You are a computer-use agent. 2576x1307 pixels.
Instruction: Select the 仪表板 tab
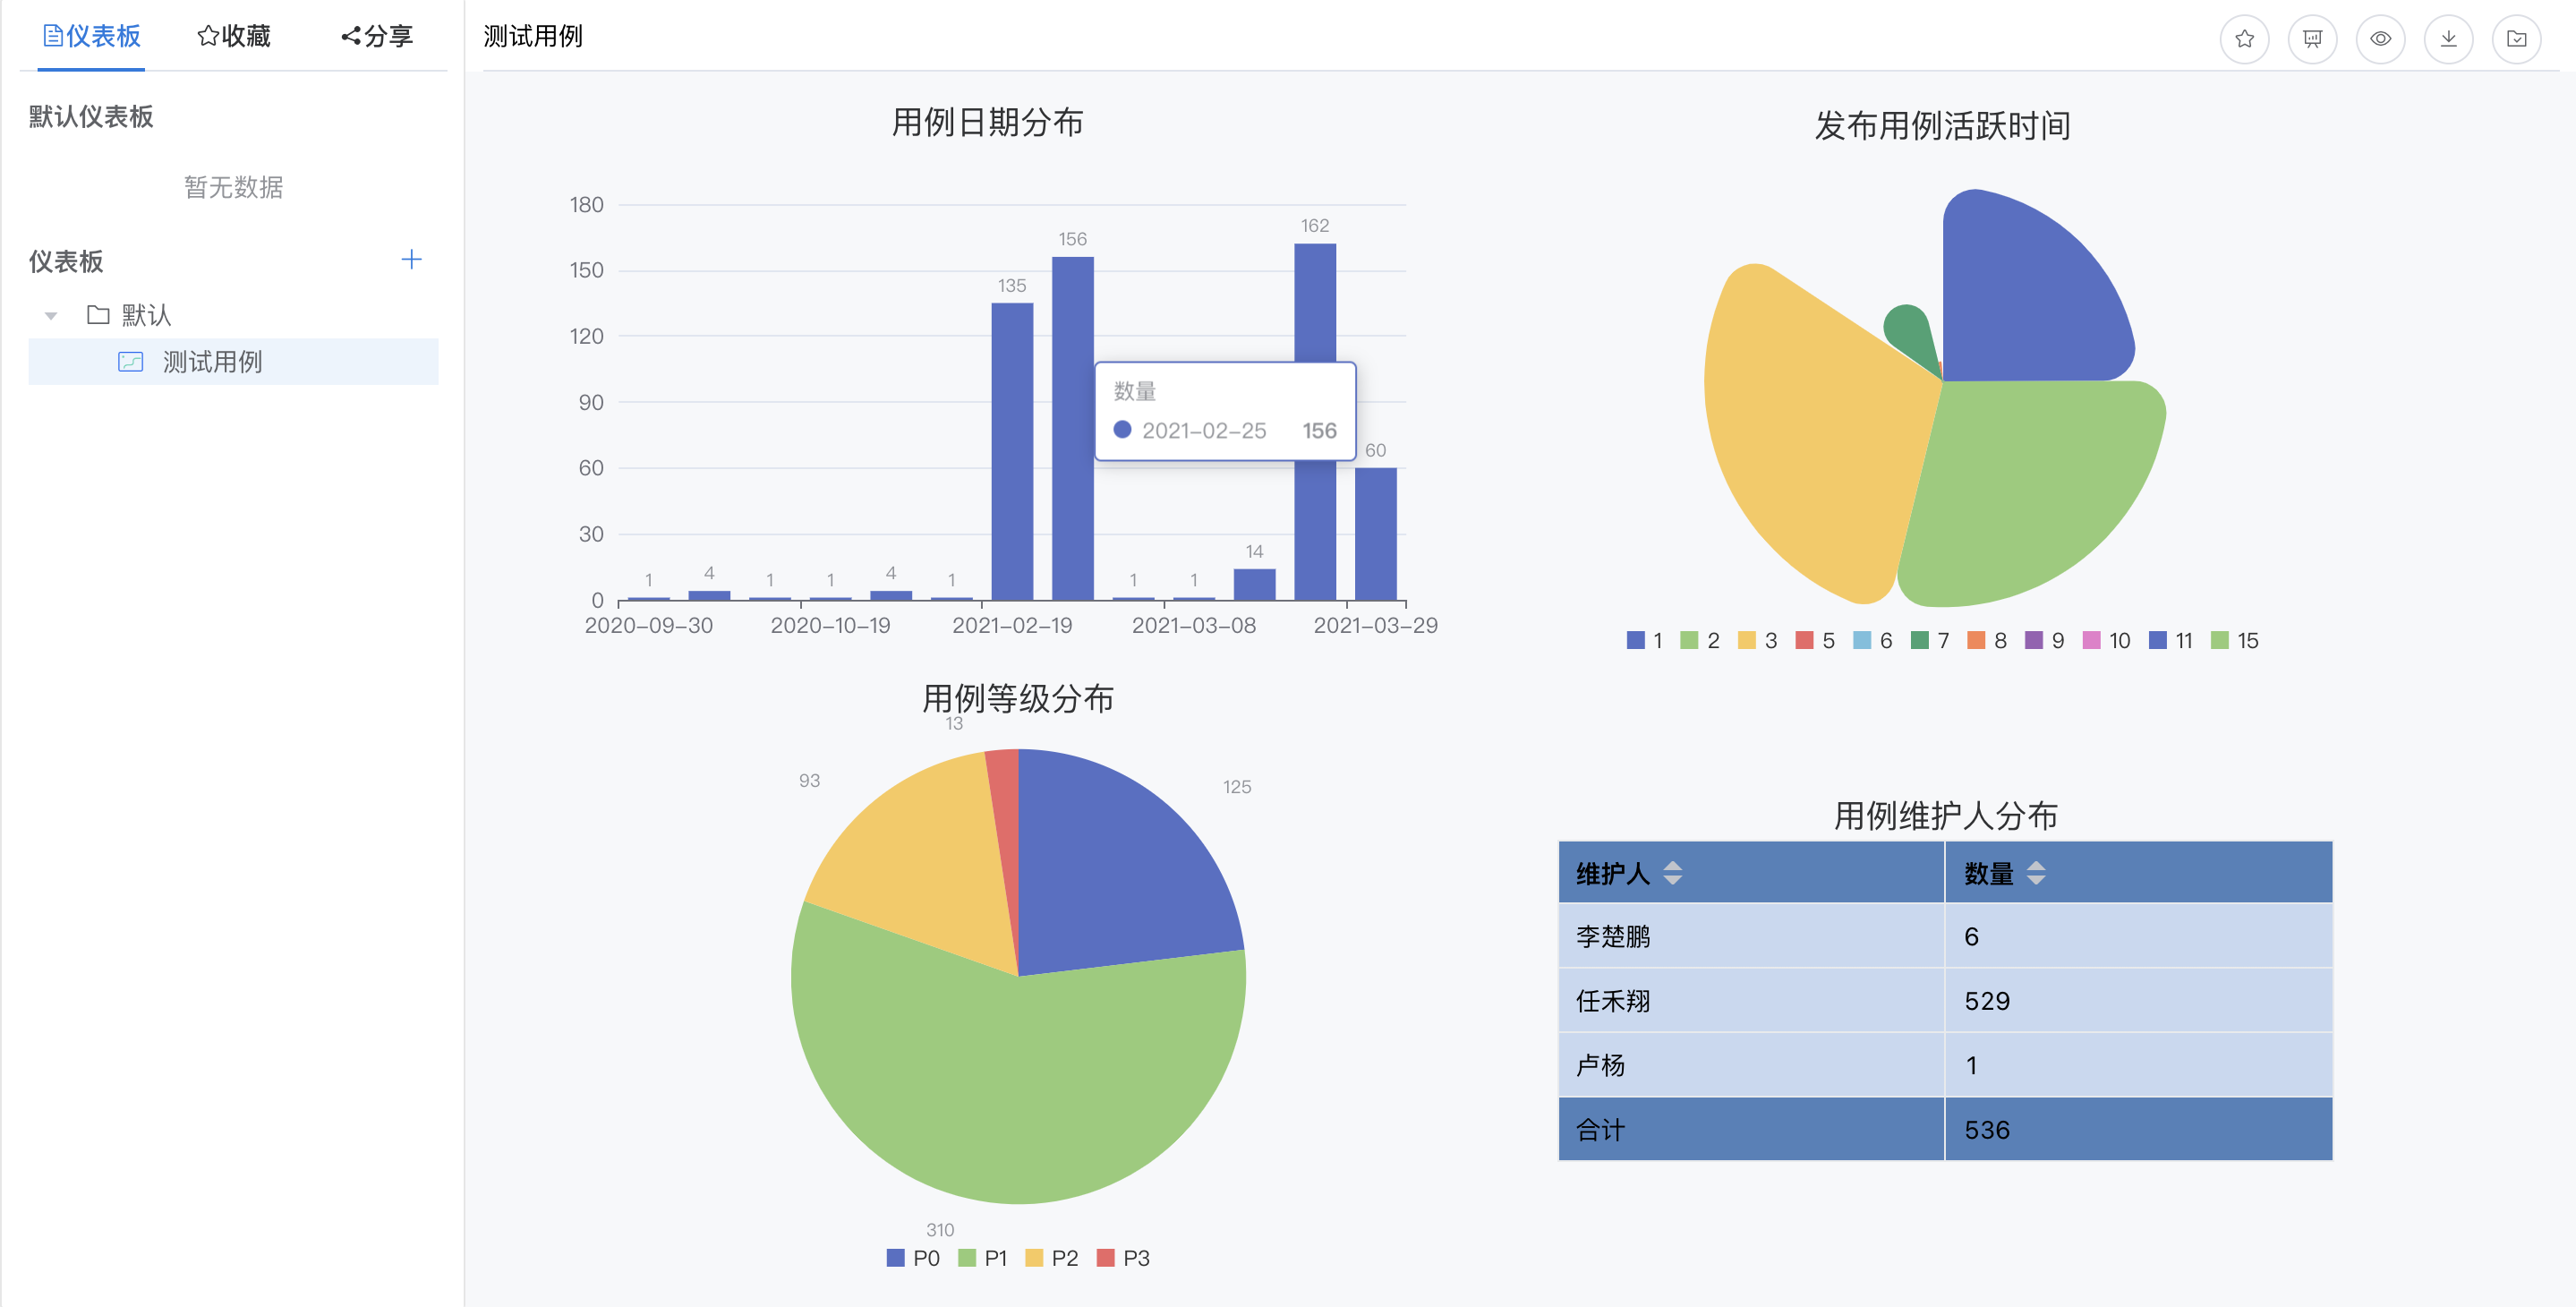click(91, 36)
